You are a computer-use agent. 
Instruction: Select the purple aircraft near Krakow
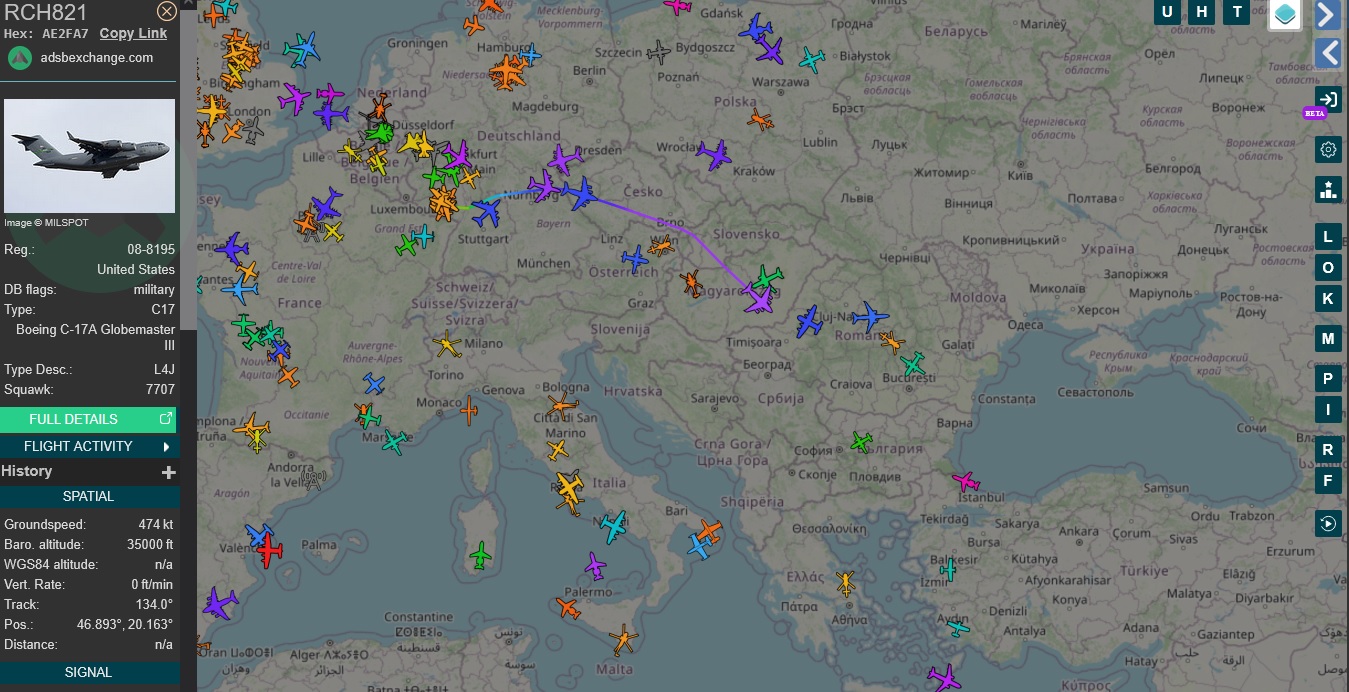pos(713,155)
